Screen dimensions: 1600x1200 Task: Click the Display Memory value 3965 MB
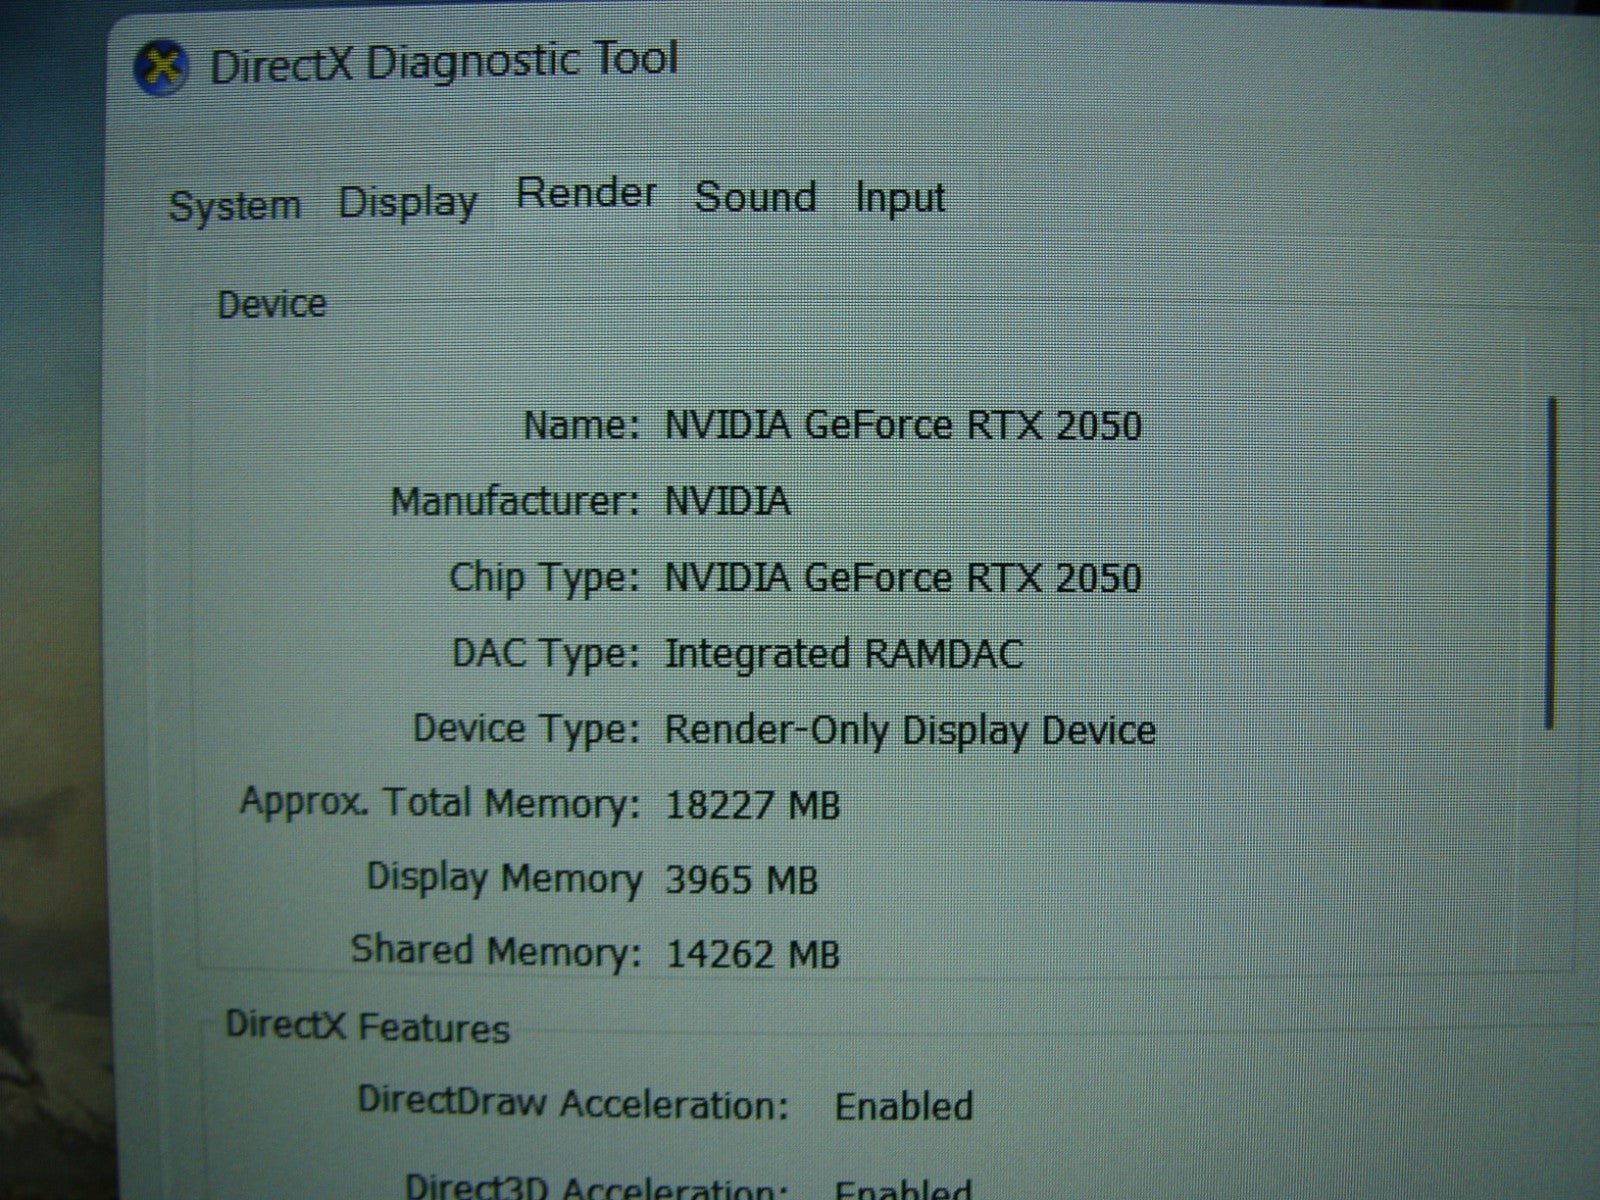coord(741,881)
